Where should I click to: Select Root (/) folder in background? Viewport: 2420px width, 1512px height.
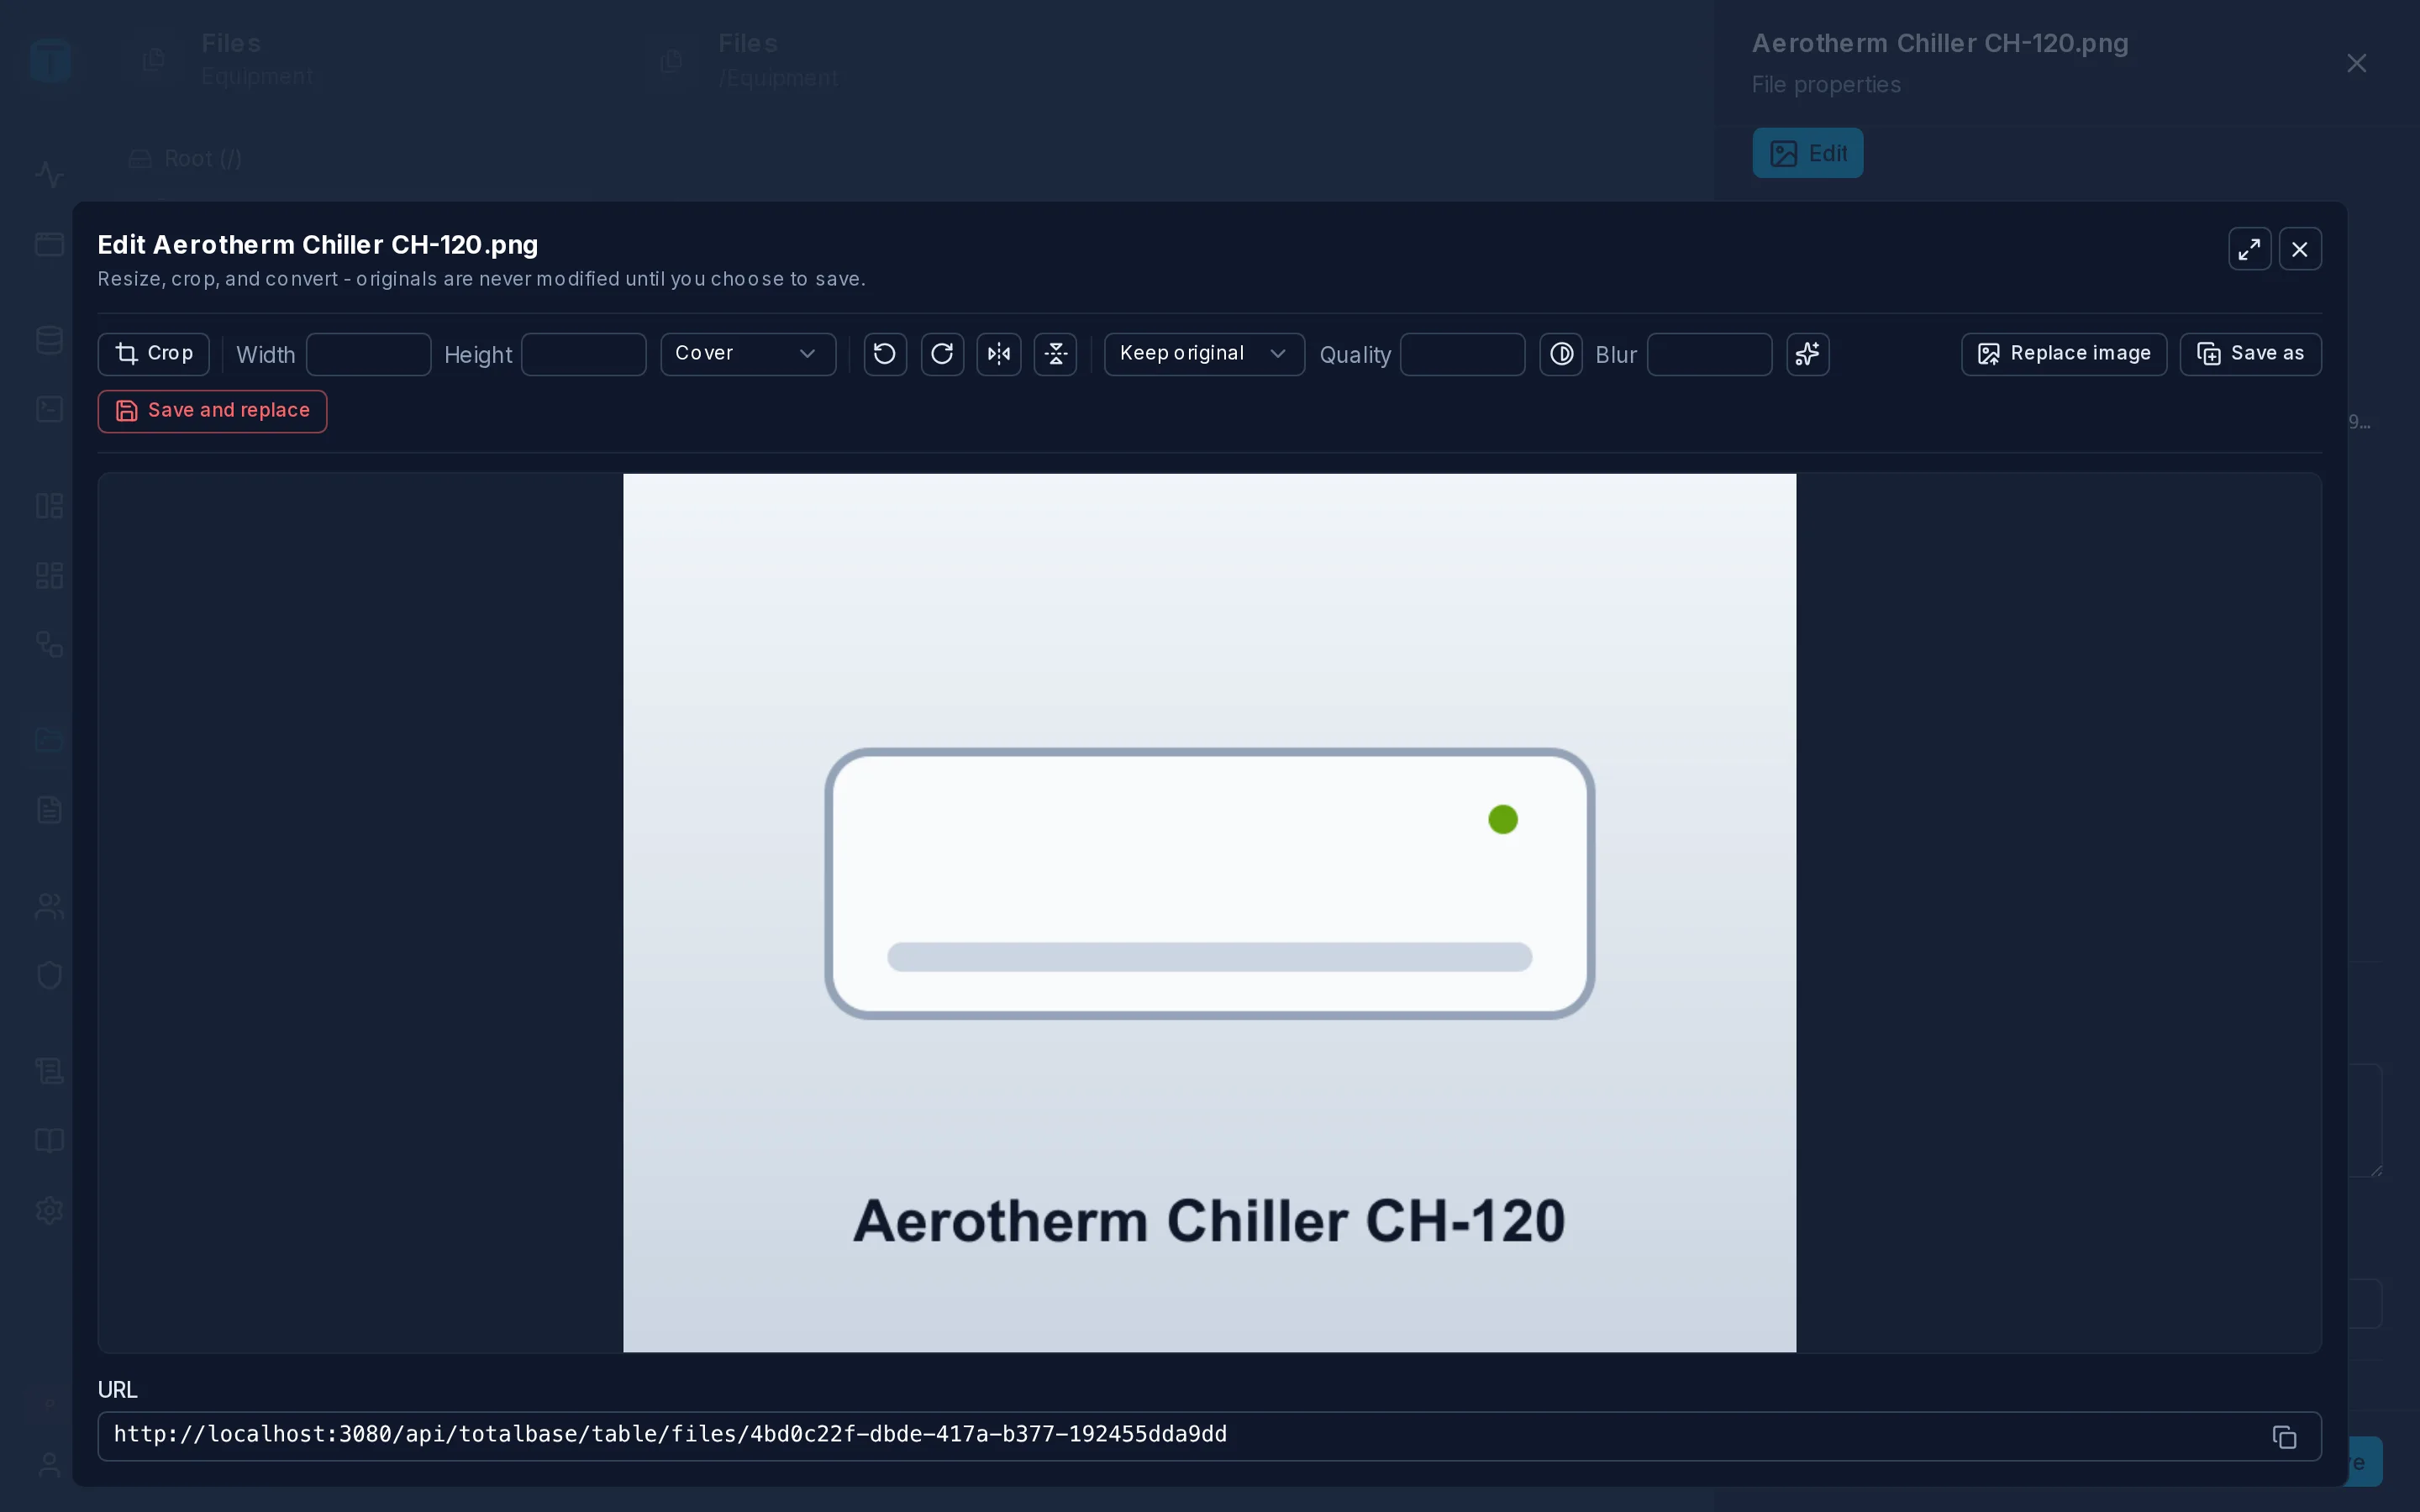(x=186, y=159)
